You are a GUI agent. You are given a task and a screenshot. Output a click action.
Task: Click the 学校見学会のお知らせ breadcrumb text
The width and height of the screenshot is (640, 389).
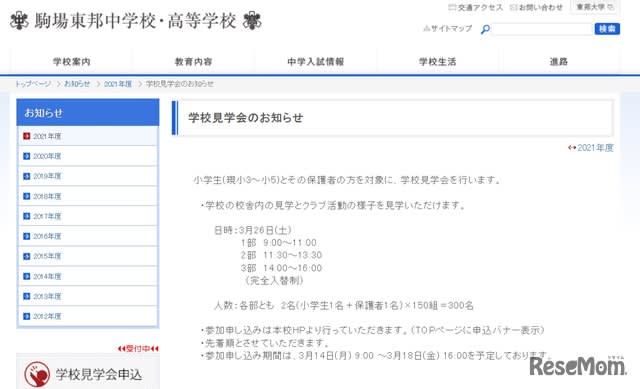coord(180,84)
